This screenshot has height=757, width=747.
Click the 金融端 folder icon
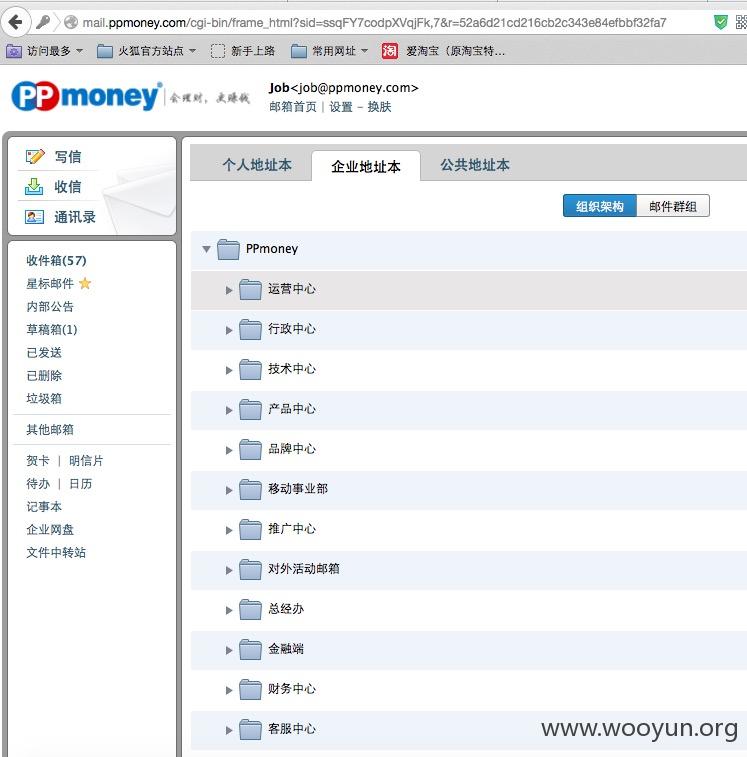coord(250,650)
